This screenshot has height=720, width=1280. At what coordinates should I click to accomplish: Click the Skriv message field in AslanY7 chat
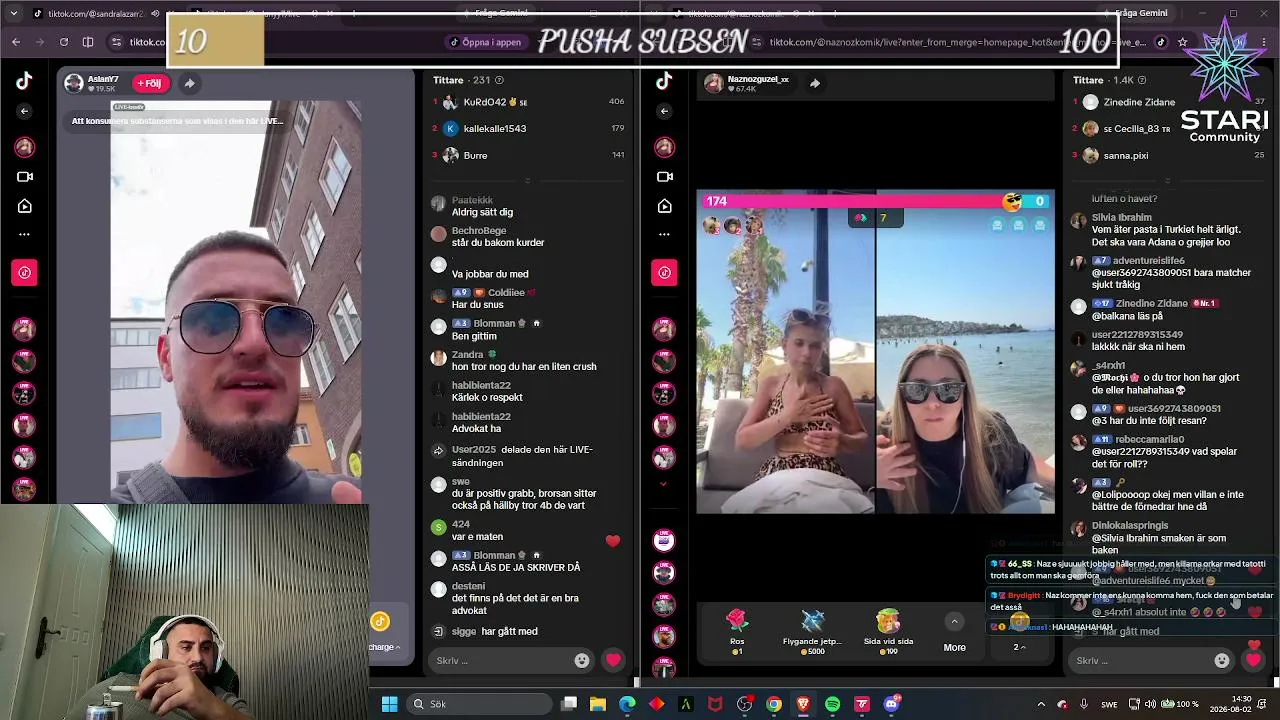point(513,660)
